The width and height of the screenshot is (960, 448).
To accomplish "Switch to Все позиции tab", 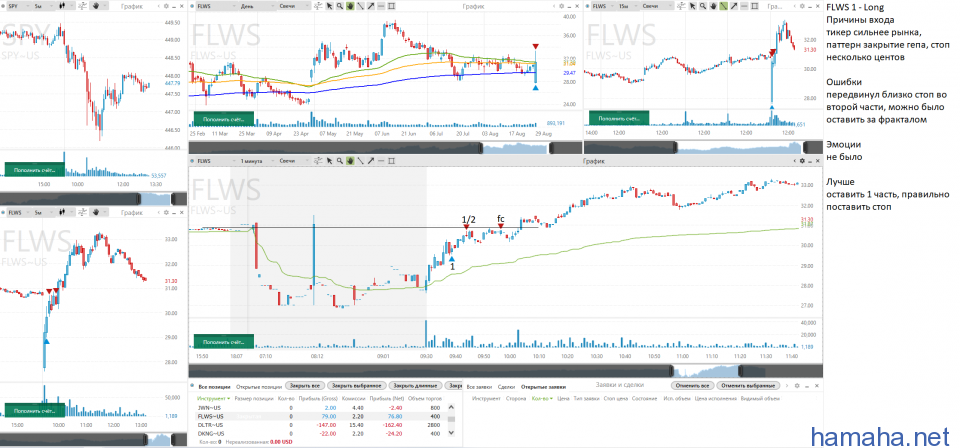I will (x=214, y=387).
